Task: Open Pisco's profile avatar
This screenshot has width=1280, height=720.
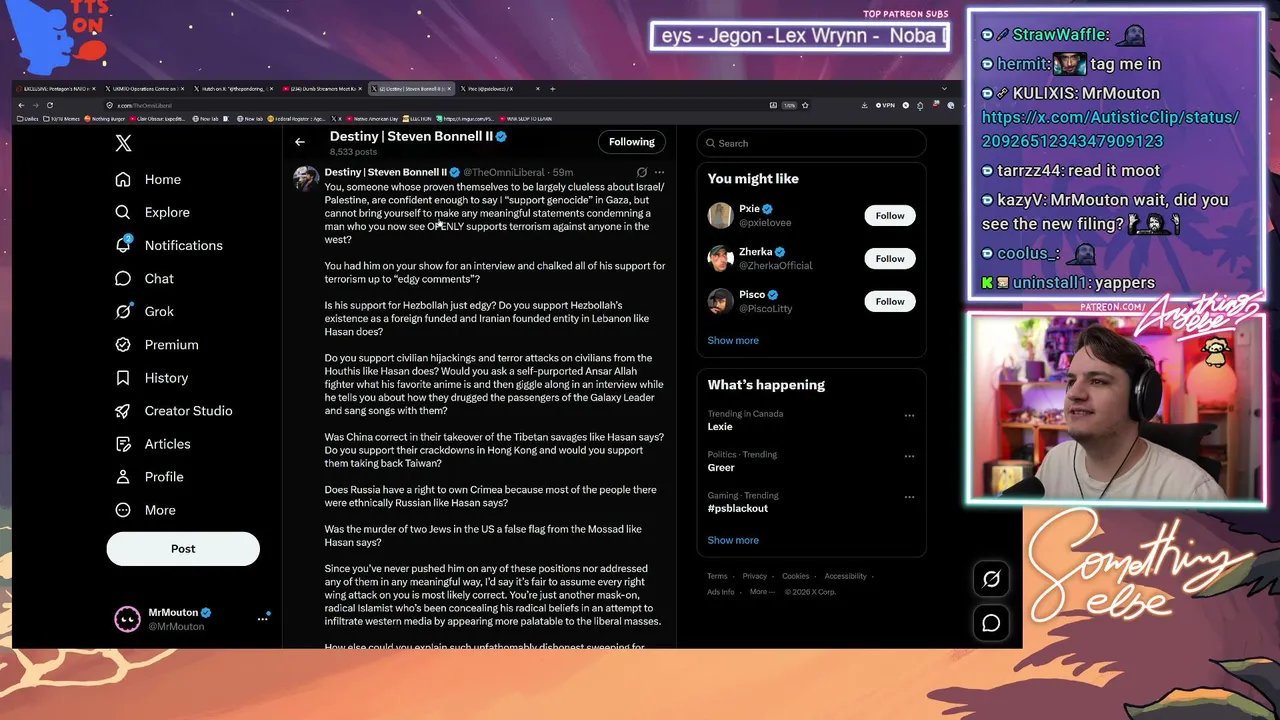Action: coord(720,301)
